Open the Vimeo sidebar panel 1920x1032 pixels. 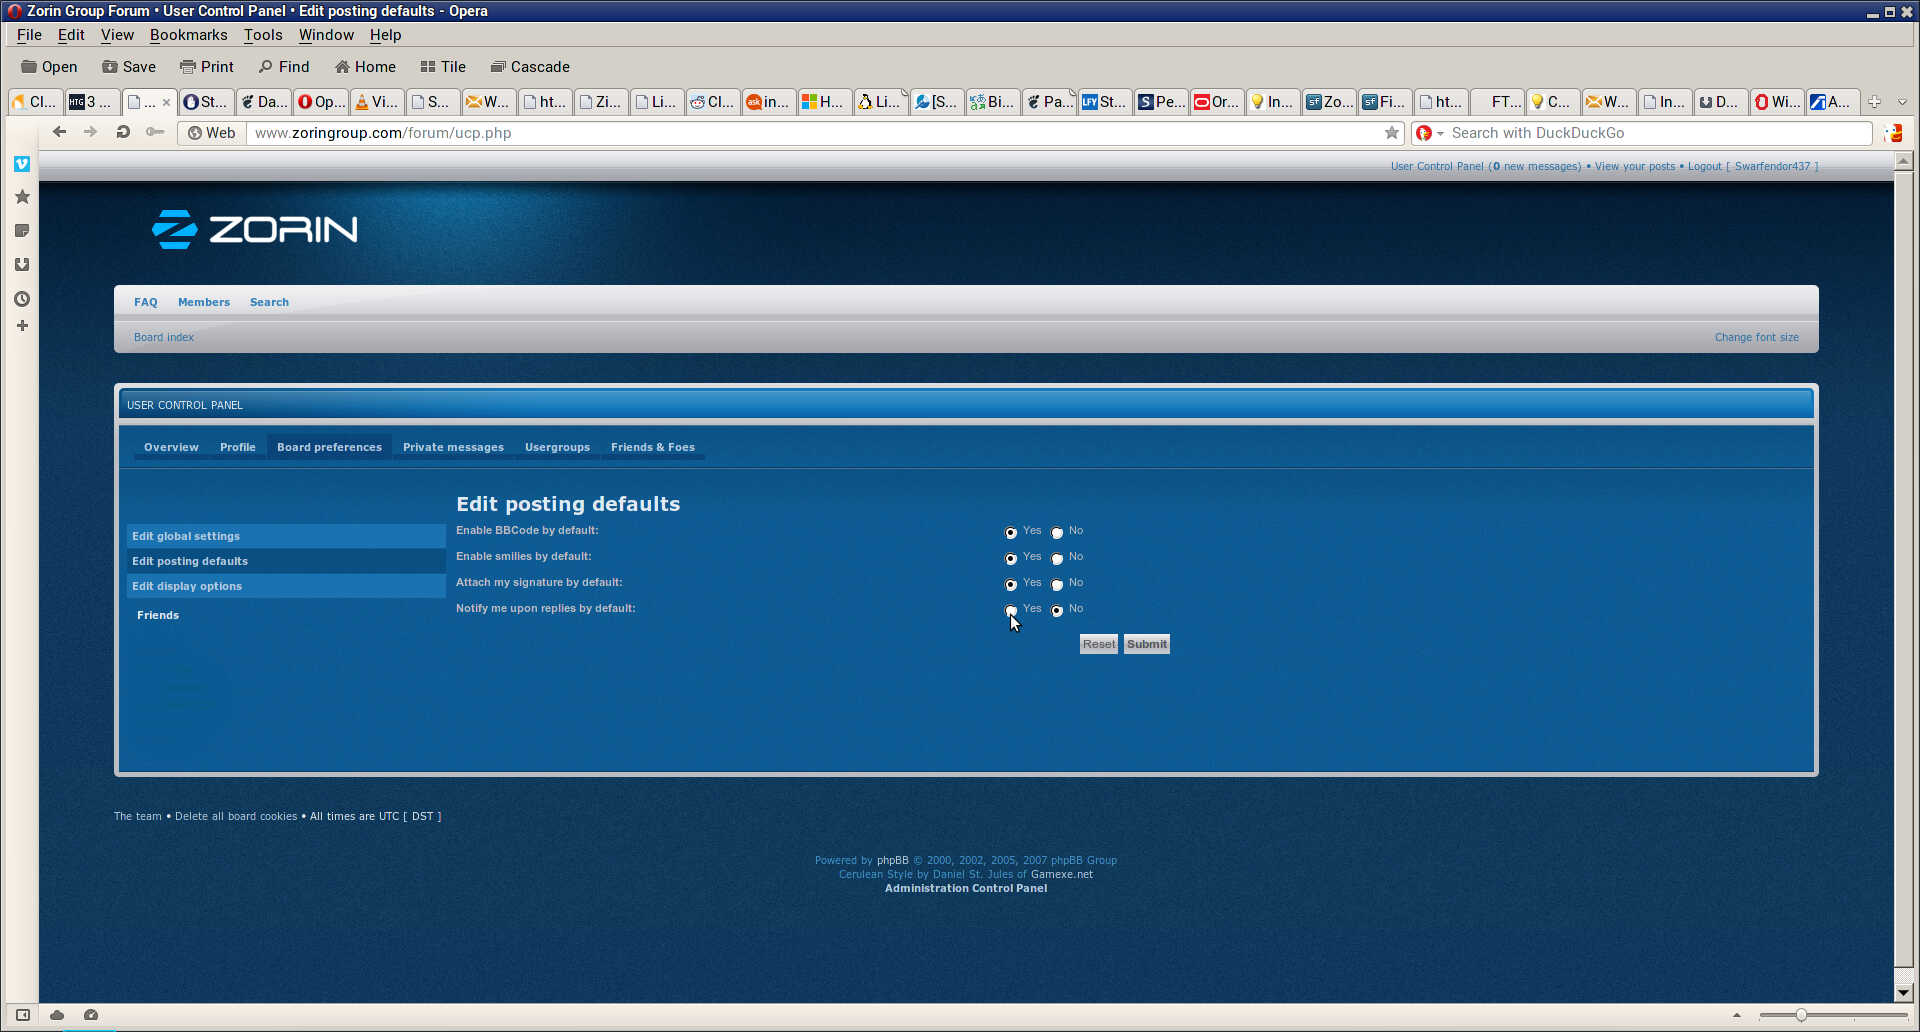point(22,164)
